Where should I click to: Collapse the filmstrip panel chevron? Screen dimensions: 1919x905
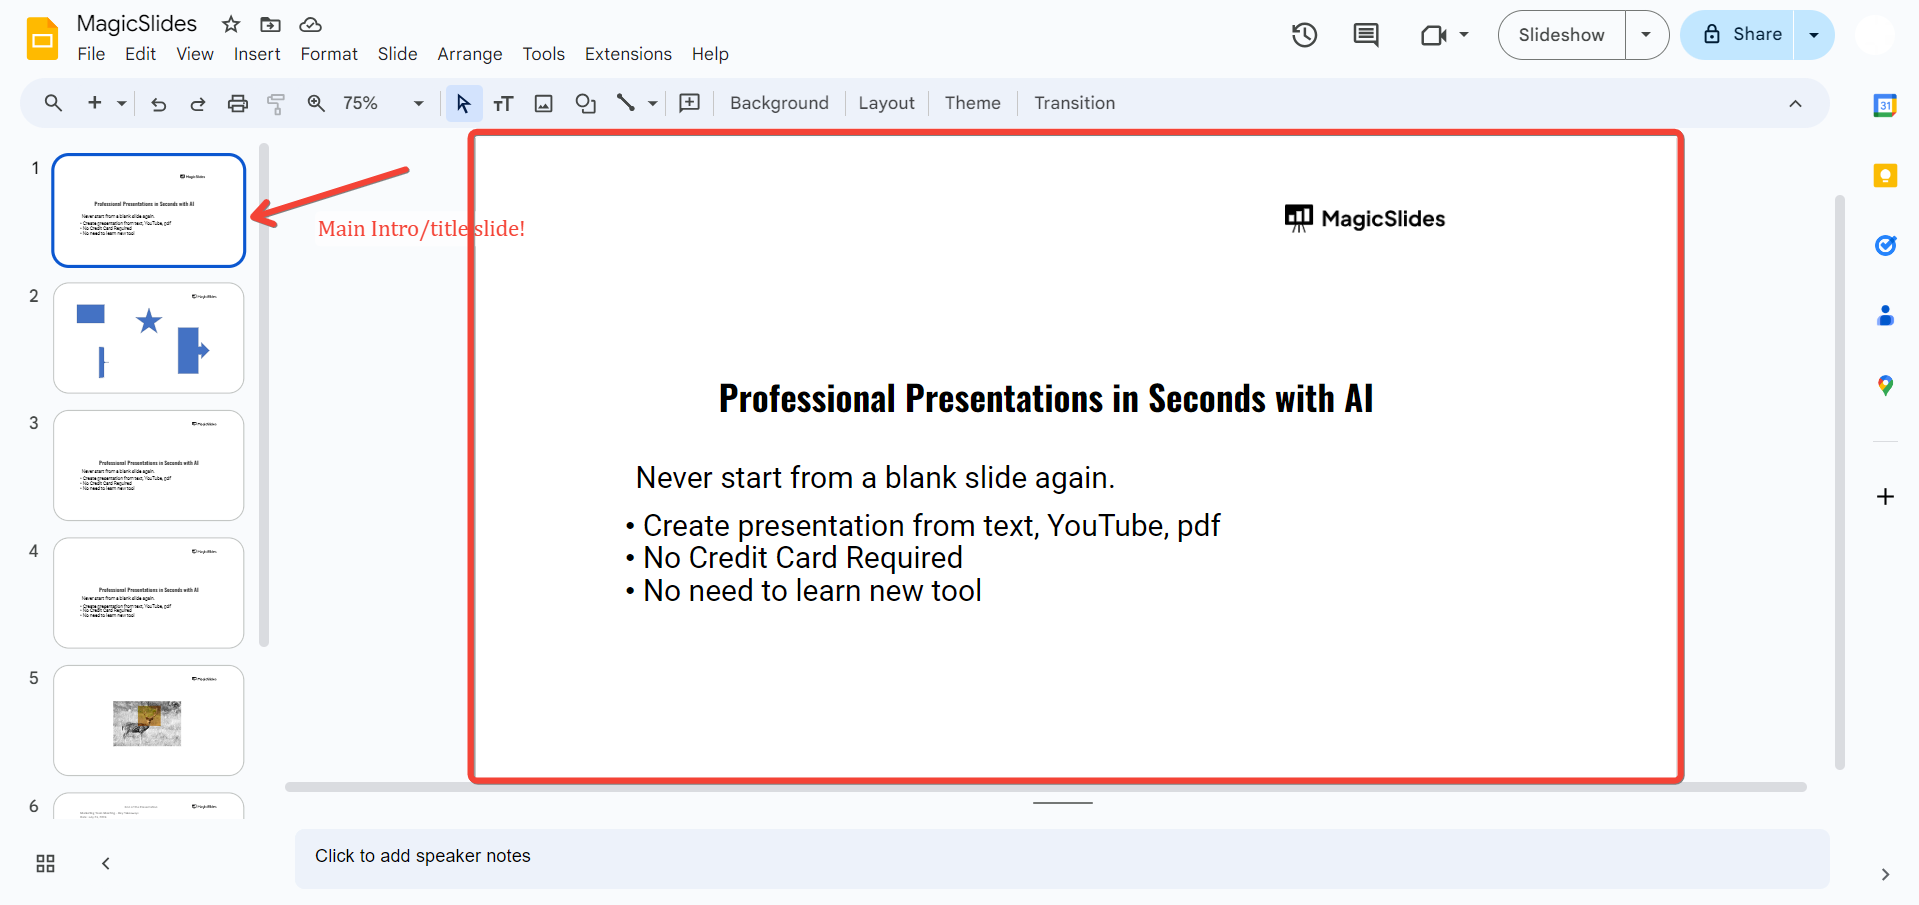coord(106,864)
